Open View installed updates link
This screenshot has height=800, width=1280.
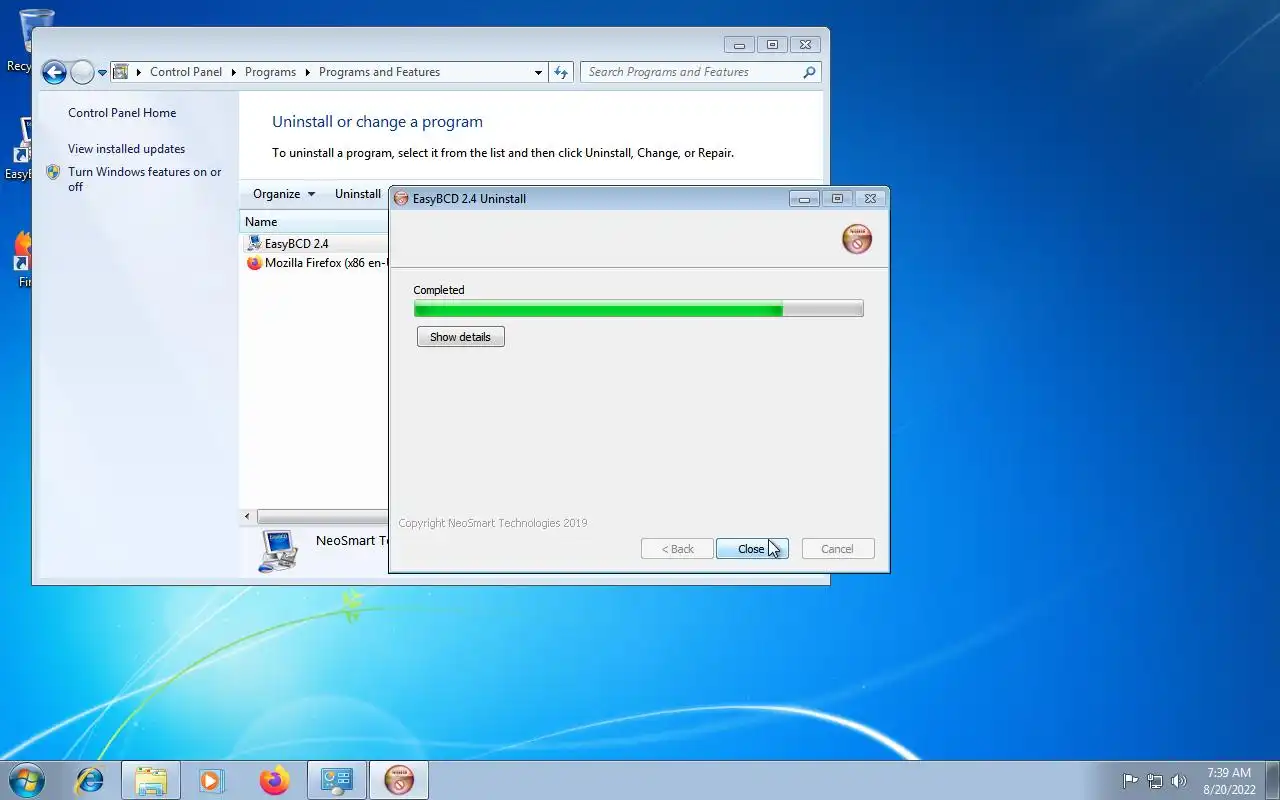tap(126, 149)
